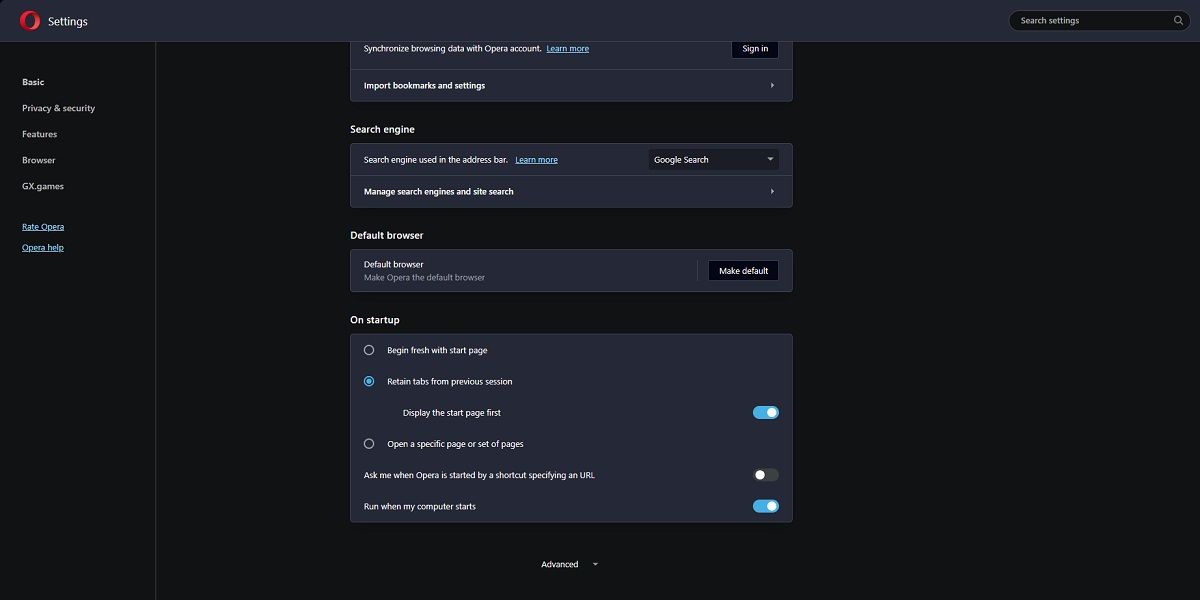Image resolution: width=1200 pixels, height=600 pixels.
Task: Click the search magnifier icon
Action: click(x=1178, y=20)
